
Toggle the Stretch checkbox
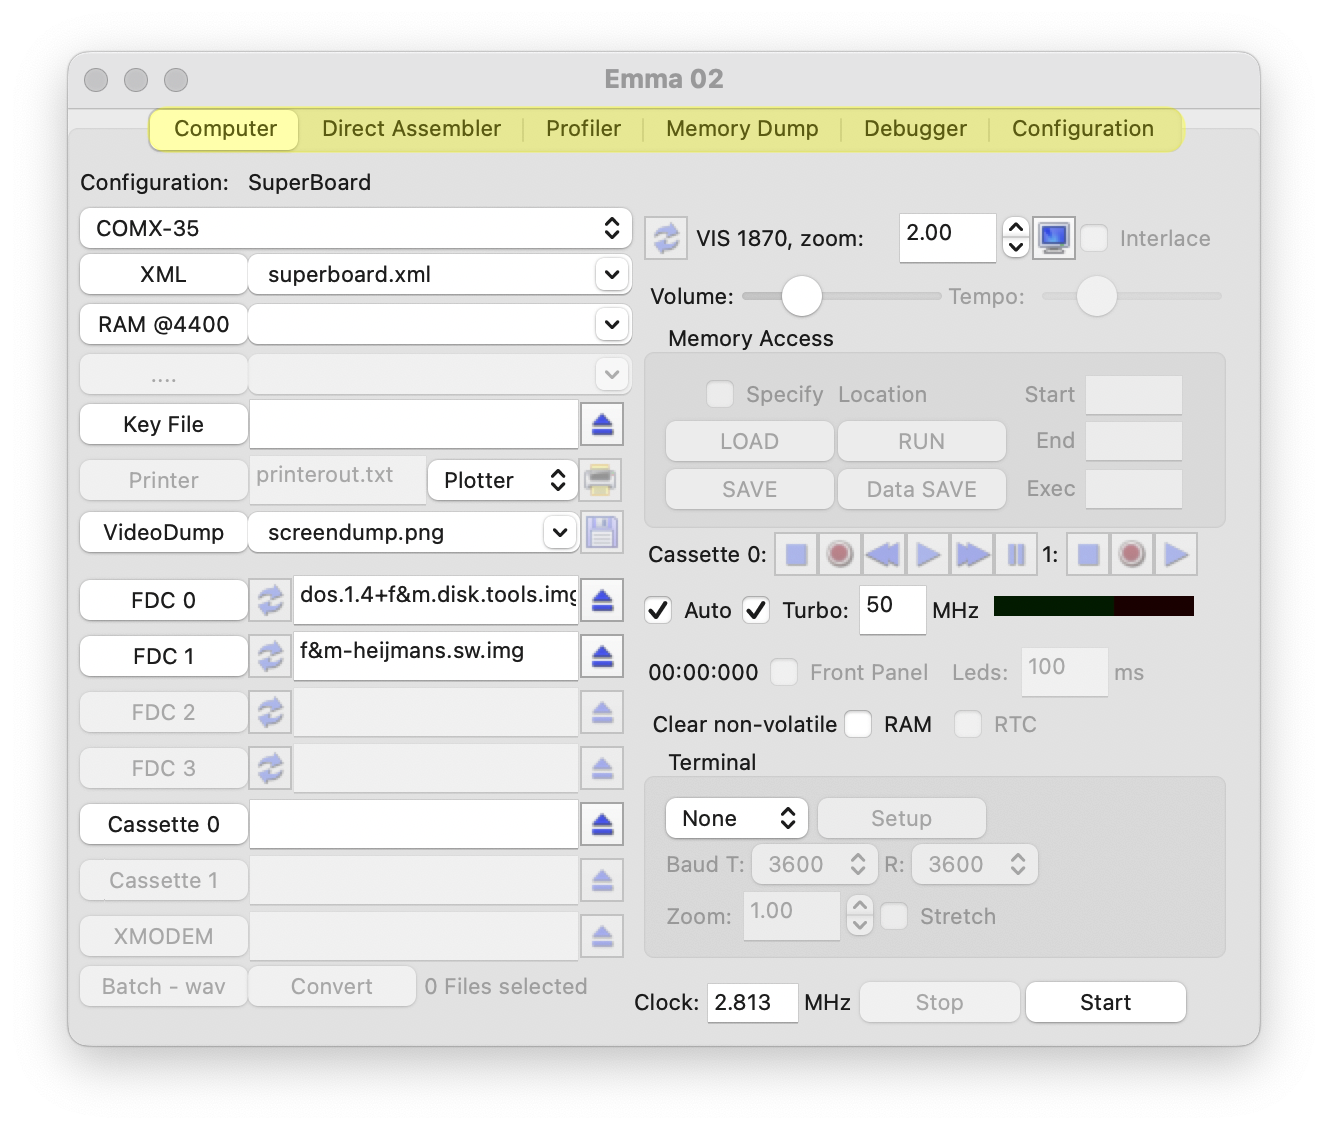point(894,916)
